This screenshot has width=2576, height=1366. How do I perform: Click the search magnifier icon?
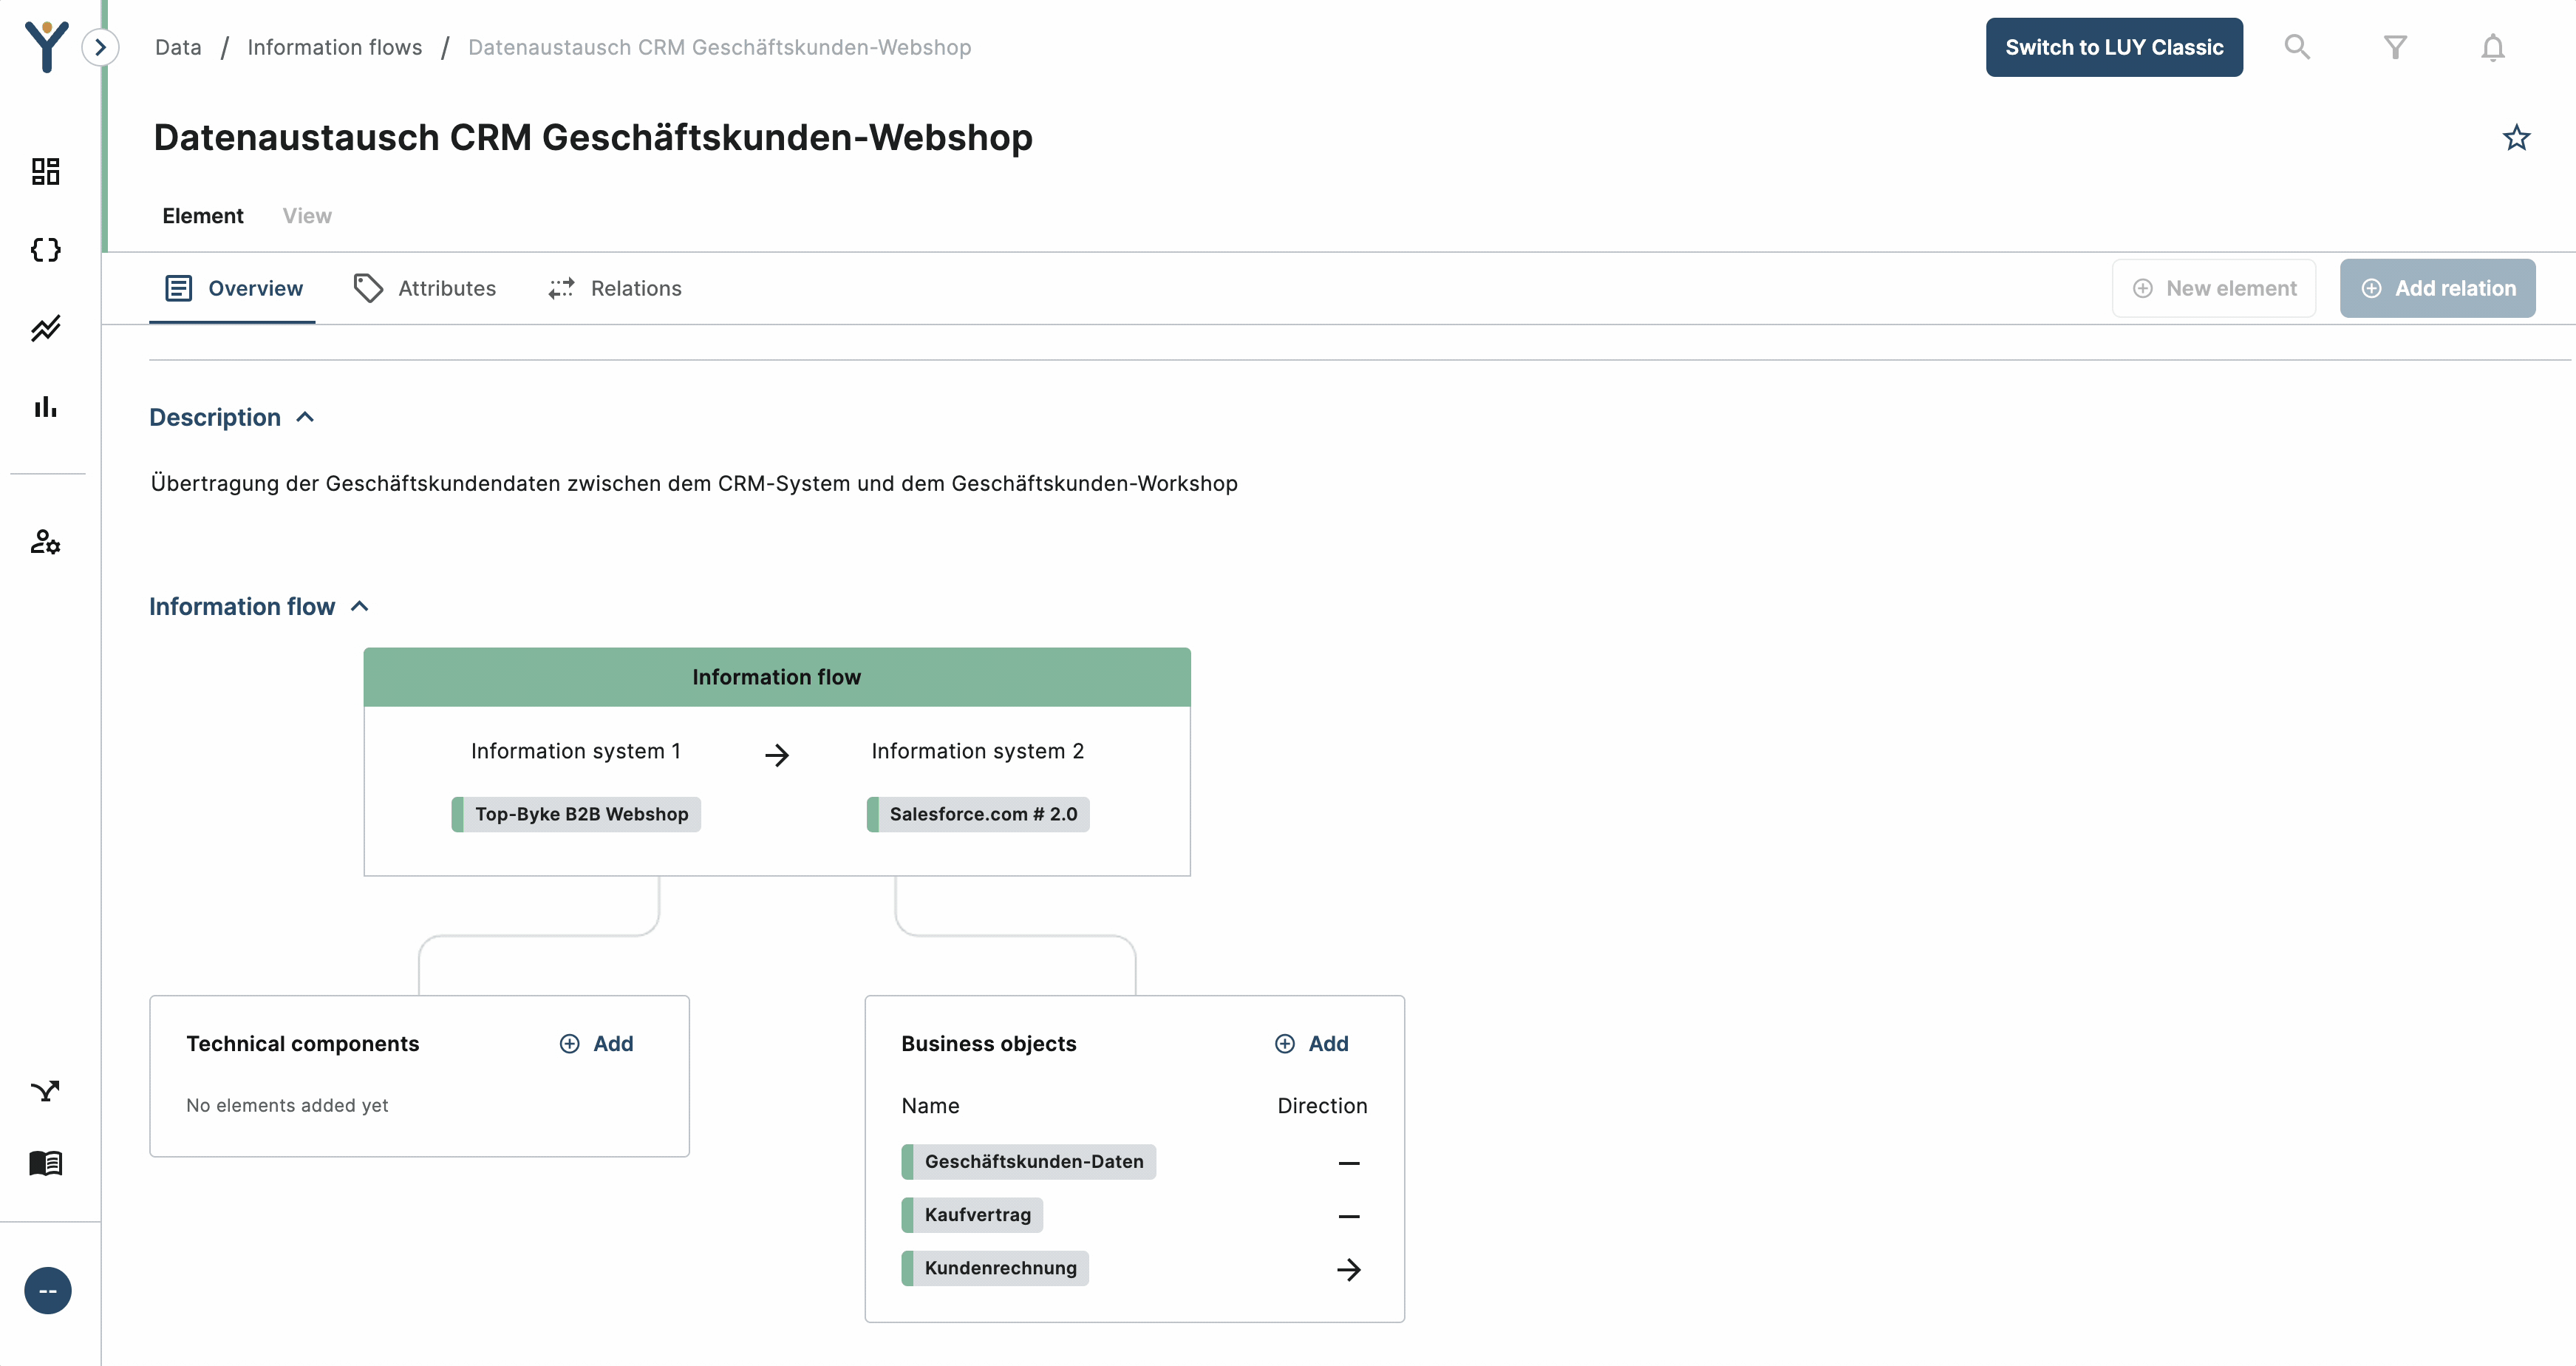[x=2297, y=47]
